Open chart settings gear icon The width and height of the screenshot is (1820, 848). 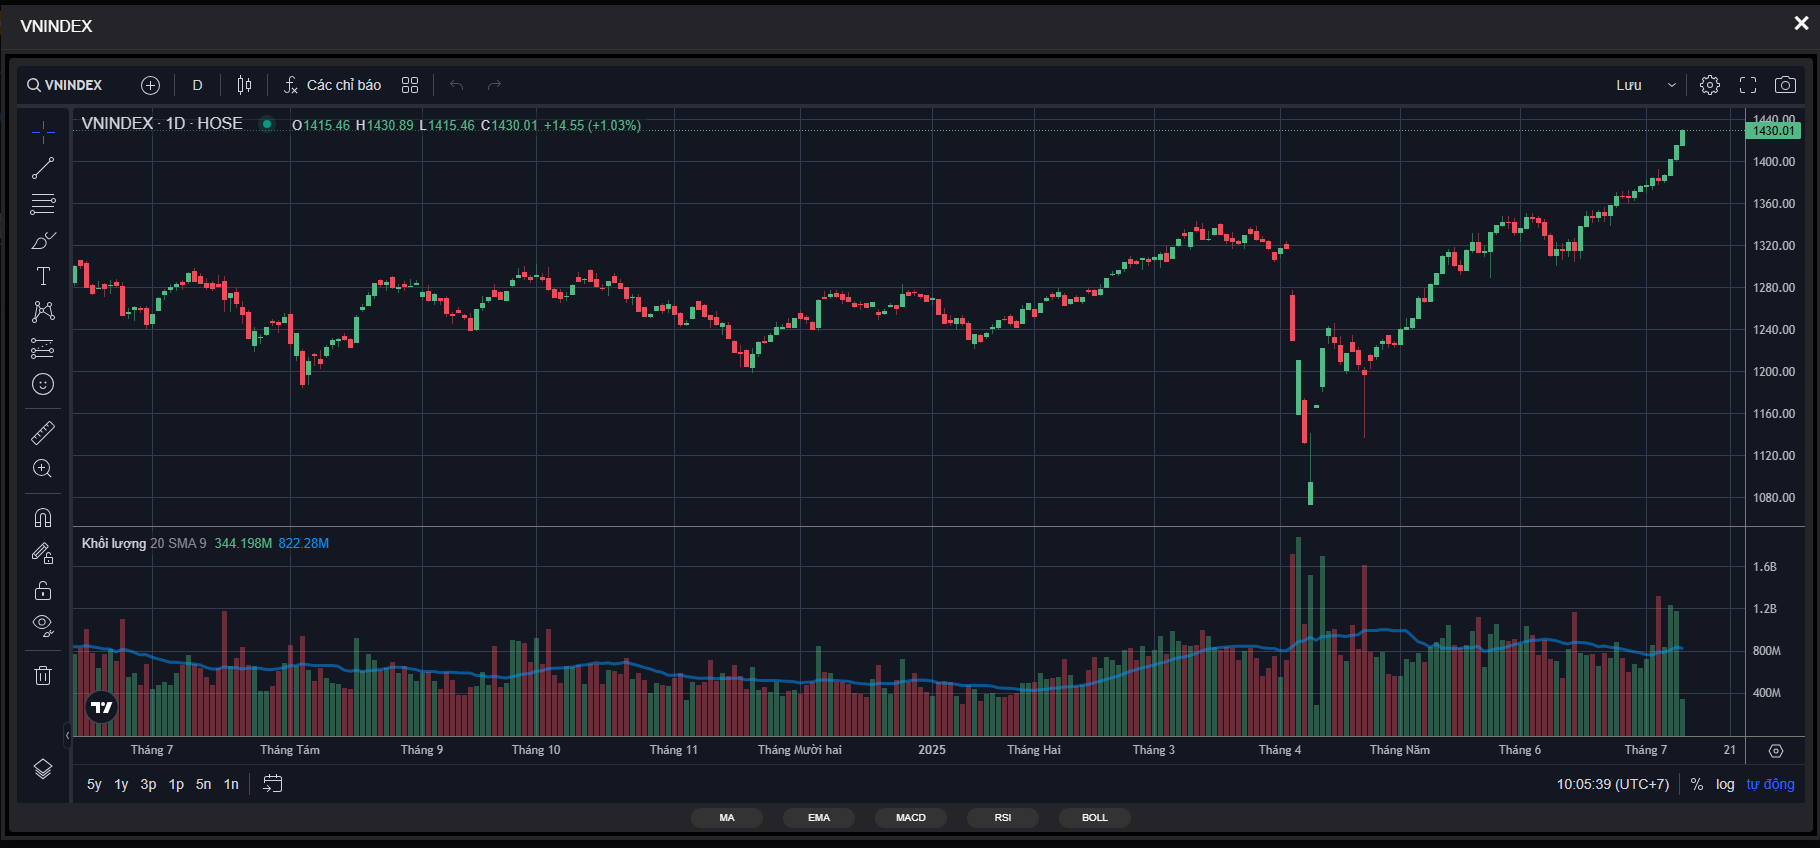click(x=1710, y=85)
